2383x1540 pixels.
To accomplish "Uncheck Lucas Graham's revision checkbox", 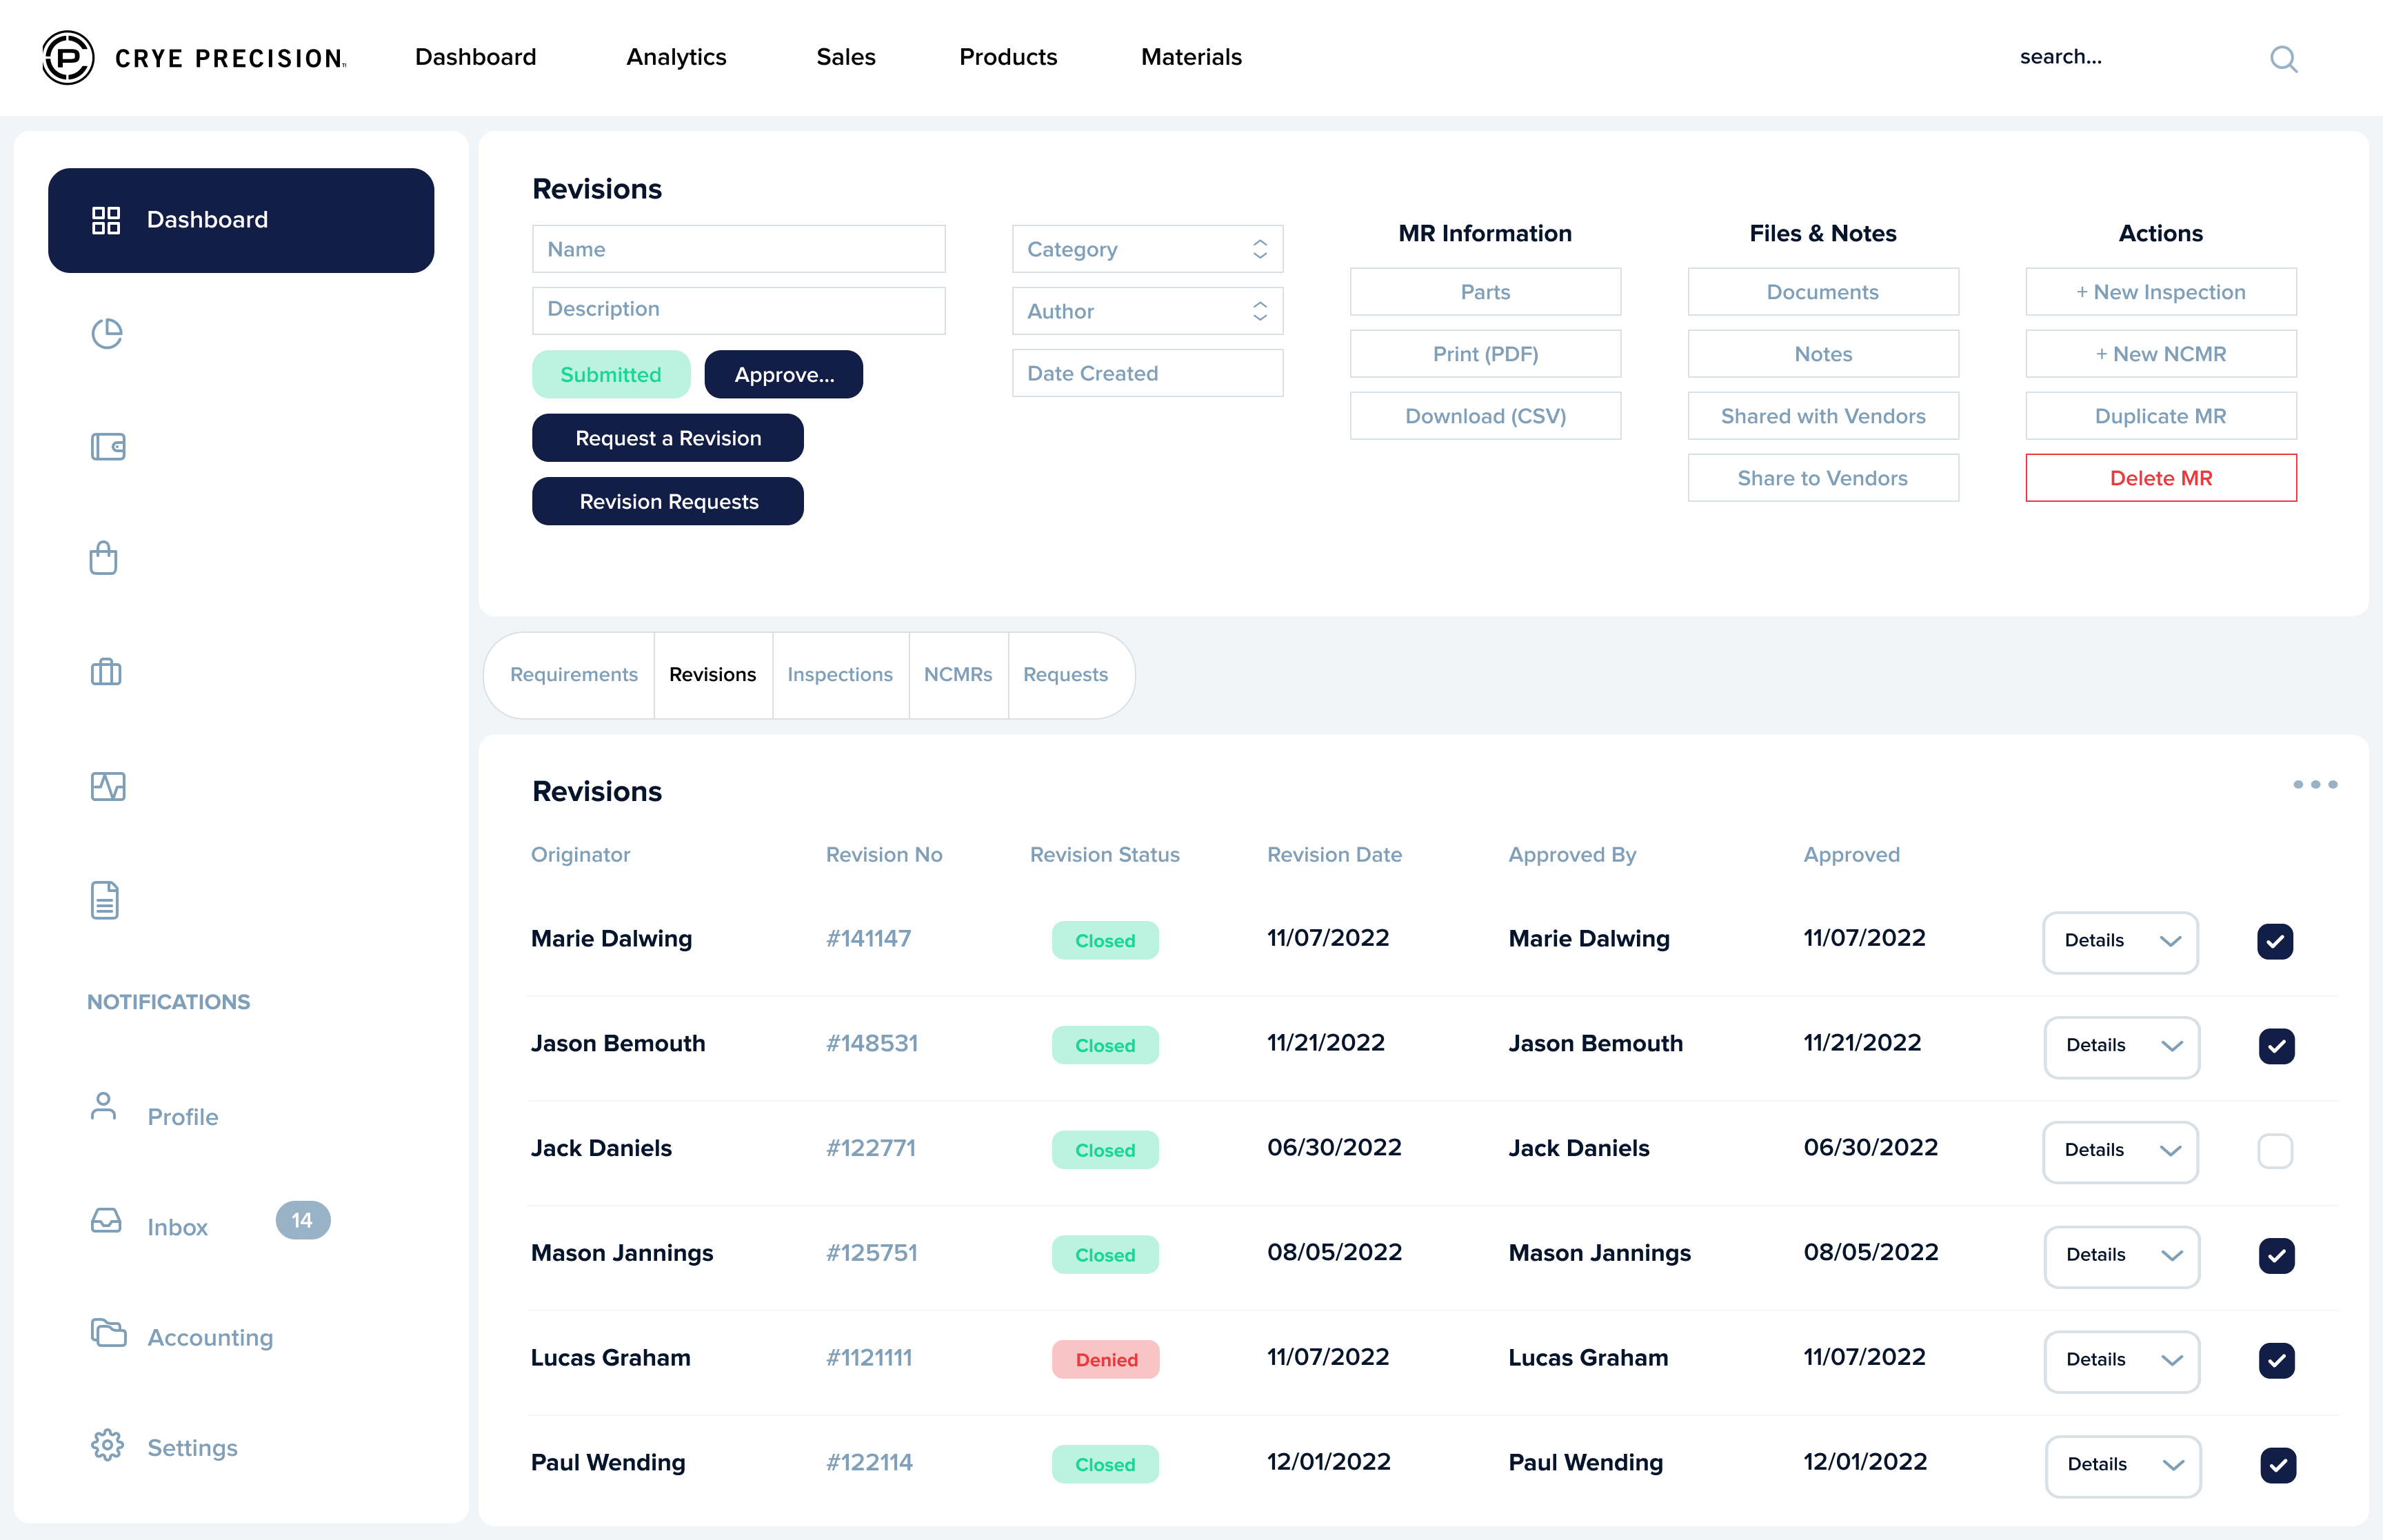I will click(x=2276, y=1360).
